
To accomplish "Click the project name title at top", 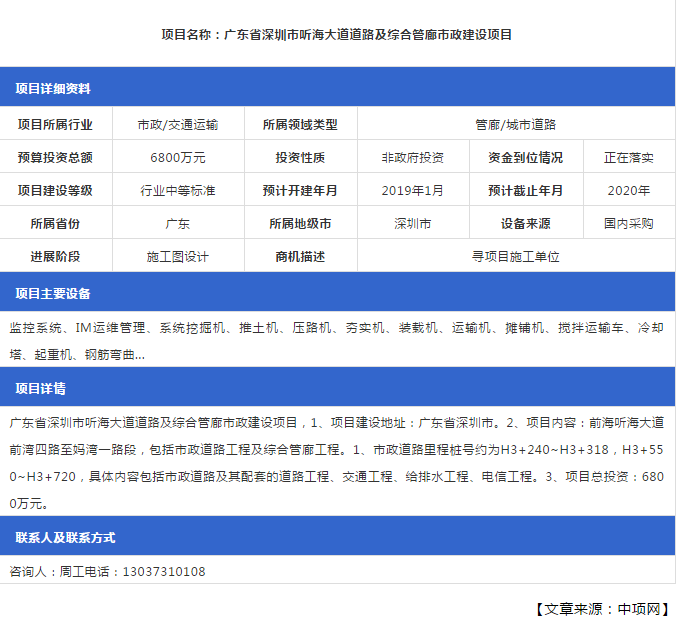I will tap(337, 34).
